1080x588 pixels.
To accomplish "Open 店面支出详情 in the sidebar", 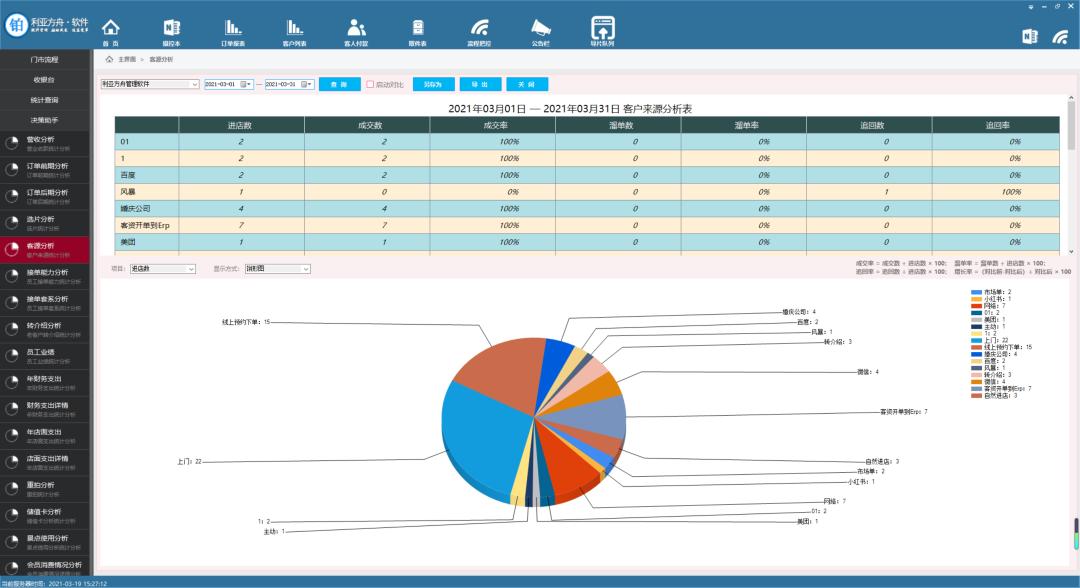I will tap(45, 463).
